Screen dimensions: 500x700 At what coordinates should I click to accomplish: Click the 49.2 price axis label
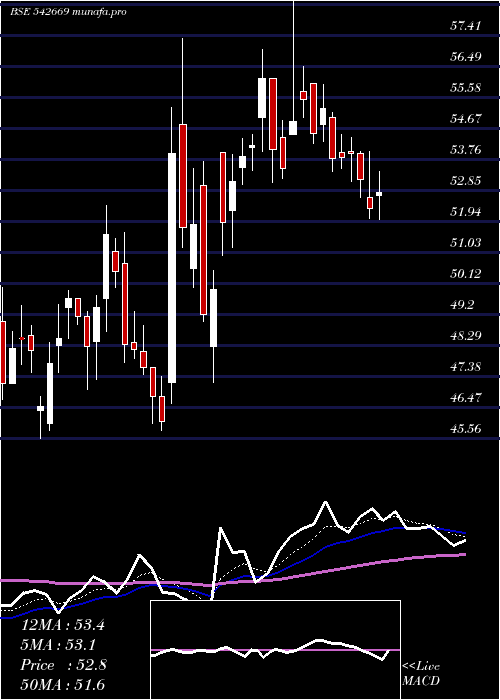tap(462, 305)
